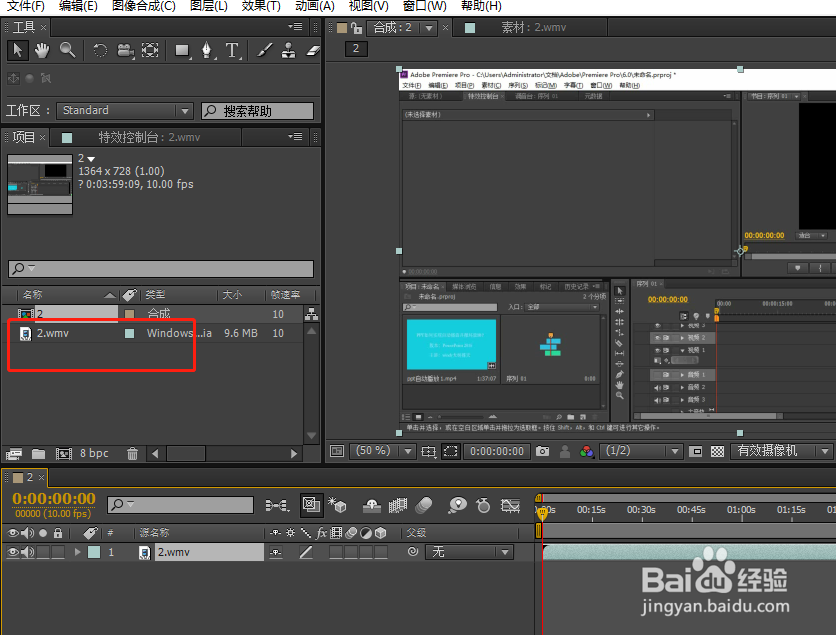Switch to the 素材: 2.wmv viewer tab
This screenshot has width=836, height=635.
click(x=533, y=28)
